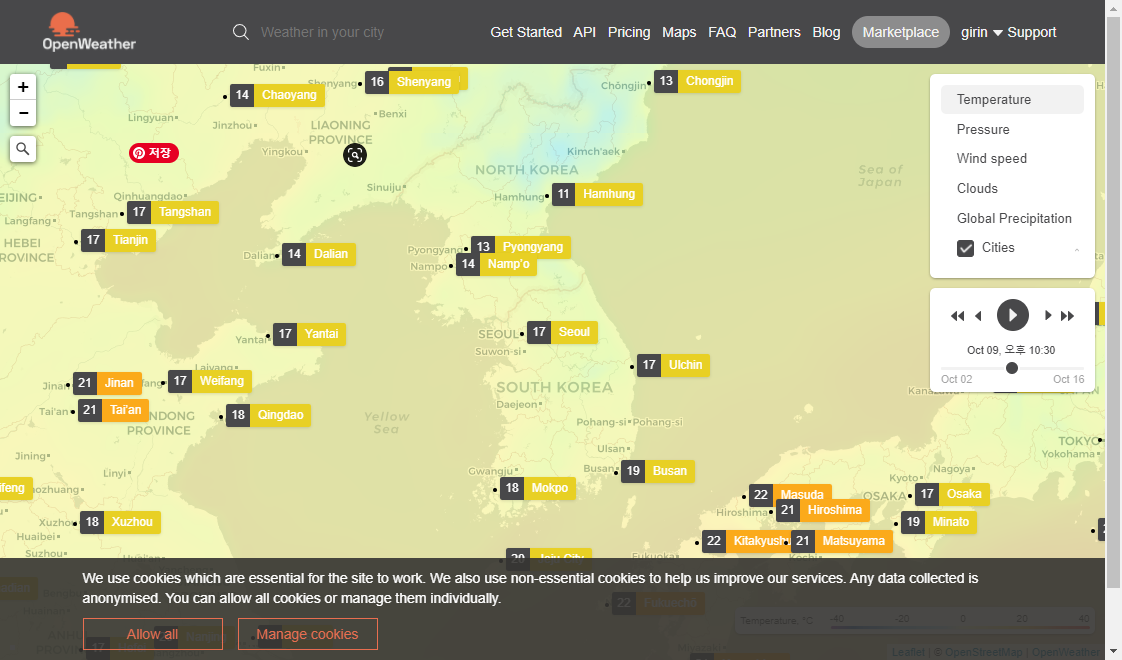Click the Osaka city marker
Screen dimensions: 1122x660
952,494
